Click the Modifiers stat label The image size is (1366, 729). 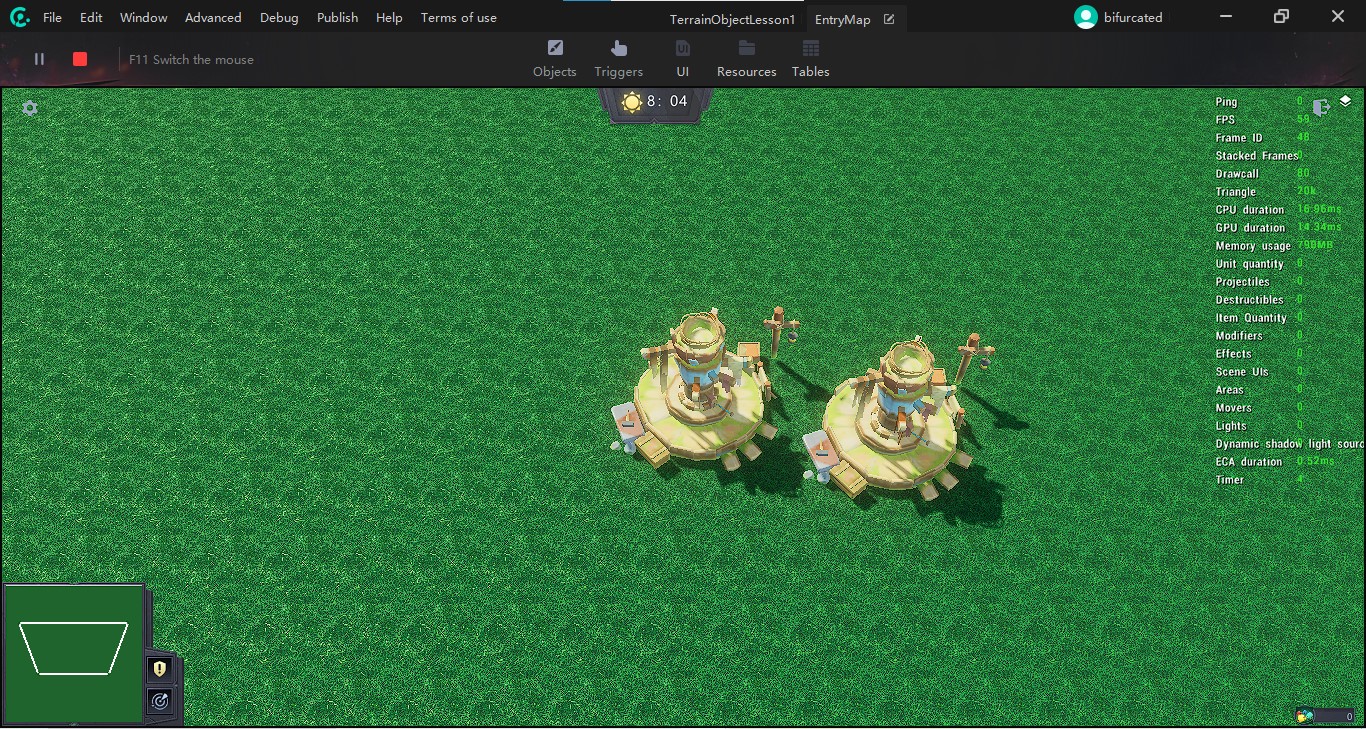pyautogui.click(x=1239, y=336)
